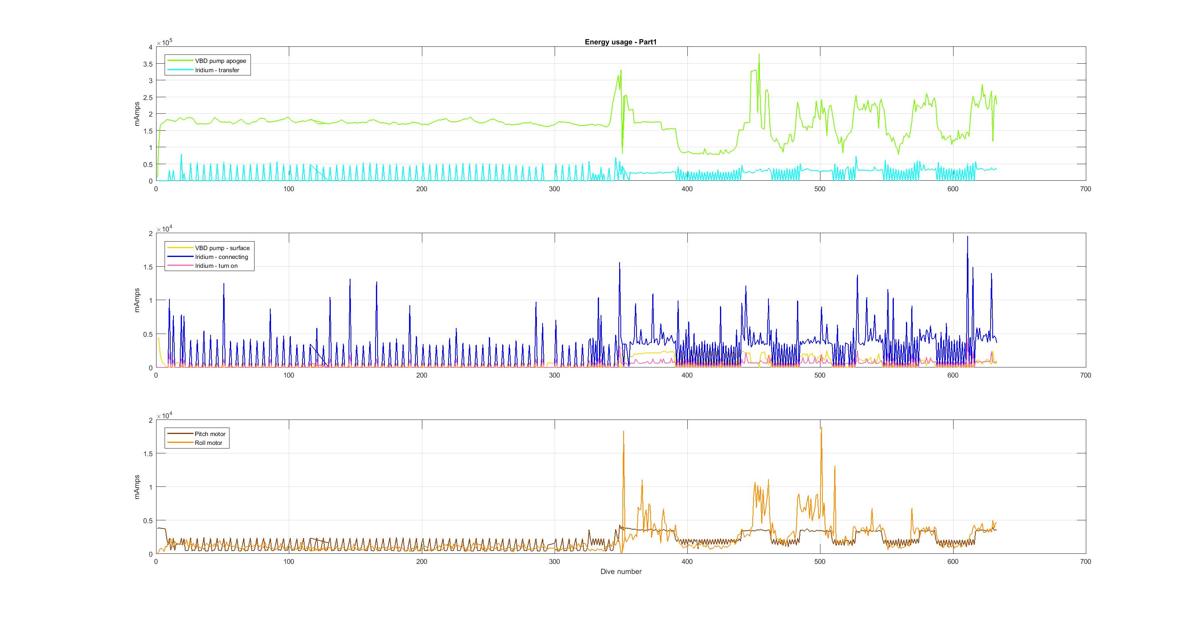Select 'Iridium - transfer' legend entry
The image size is (1200, 622).
(215, 71)
